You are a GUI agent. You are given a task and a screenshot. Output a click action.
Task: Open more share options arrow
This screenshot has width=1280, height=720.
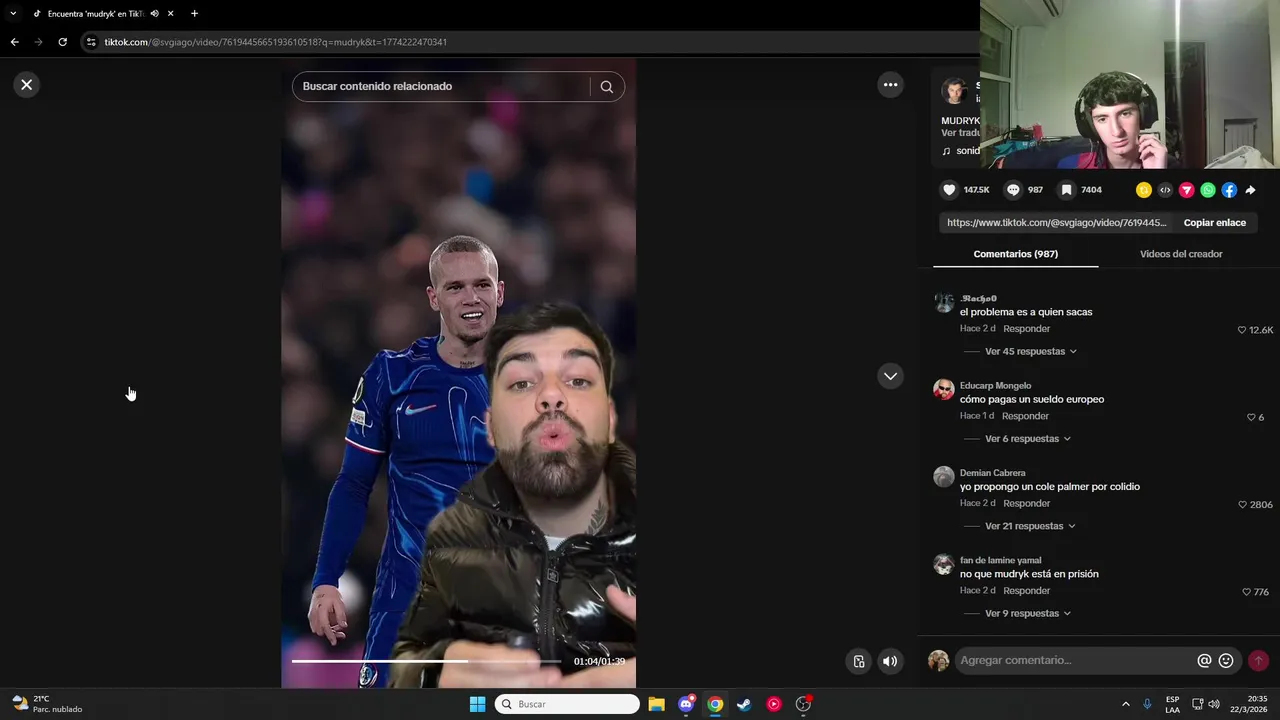pos(1250,190)
